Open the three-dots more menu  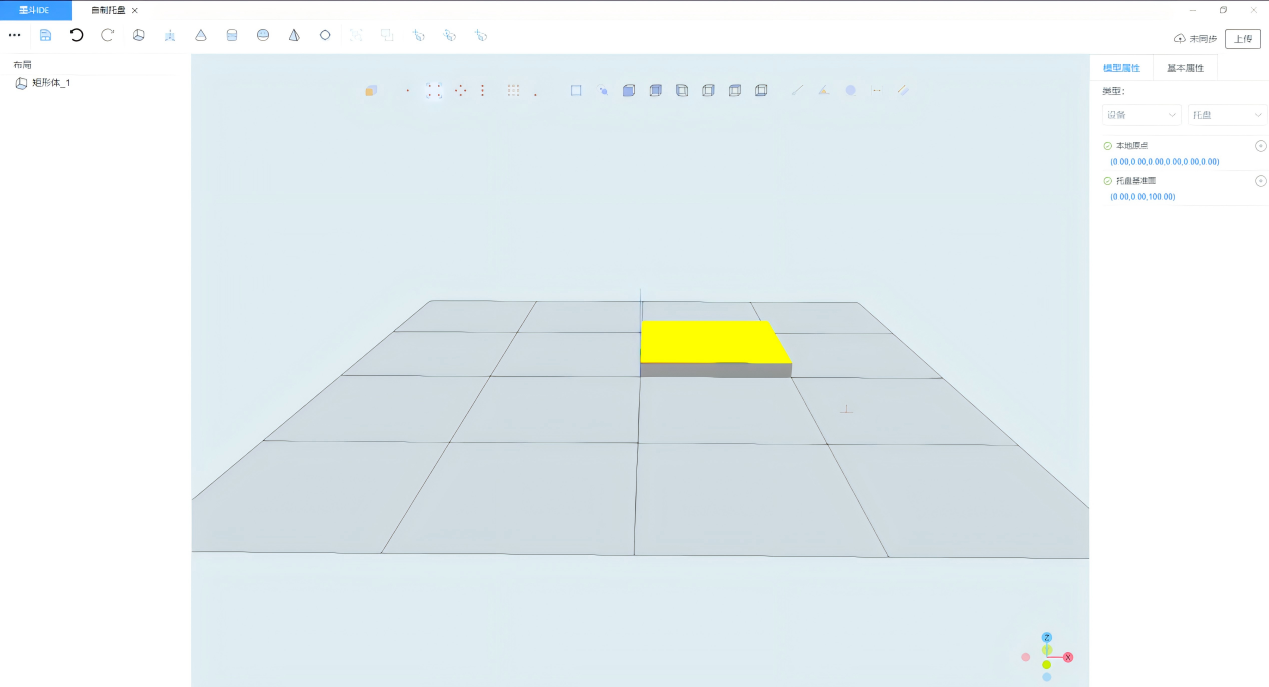(x=14, y=35)
